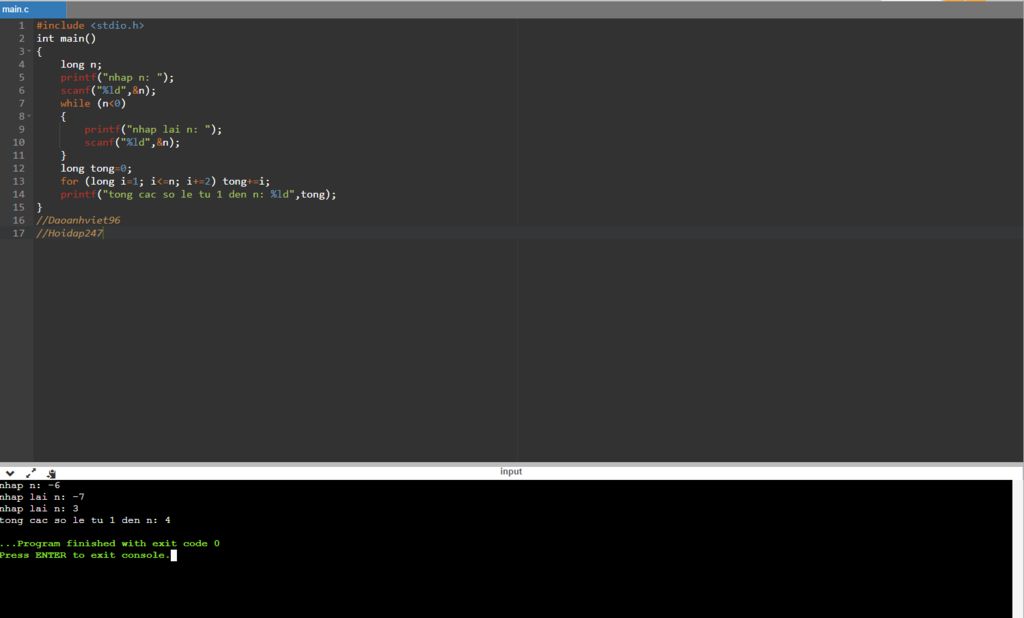Click 'Program finished with exit code 0' message
Screen dimensions: 1024x618
point(110,544)
